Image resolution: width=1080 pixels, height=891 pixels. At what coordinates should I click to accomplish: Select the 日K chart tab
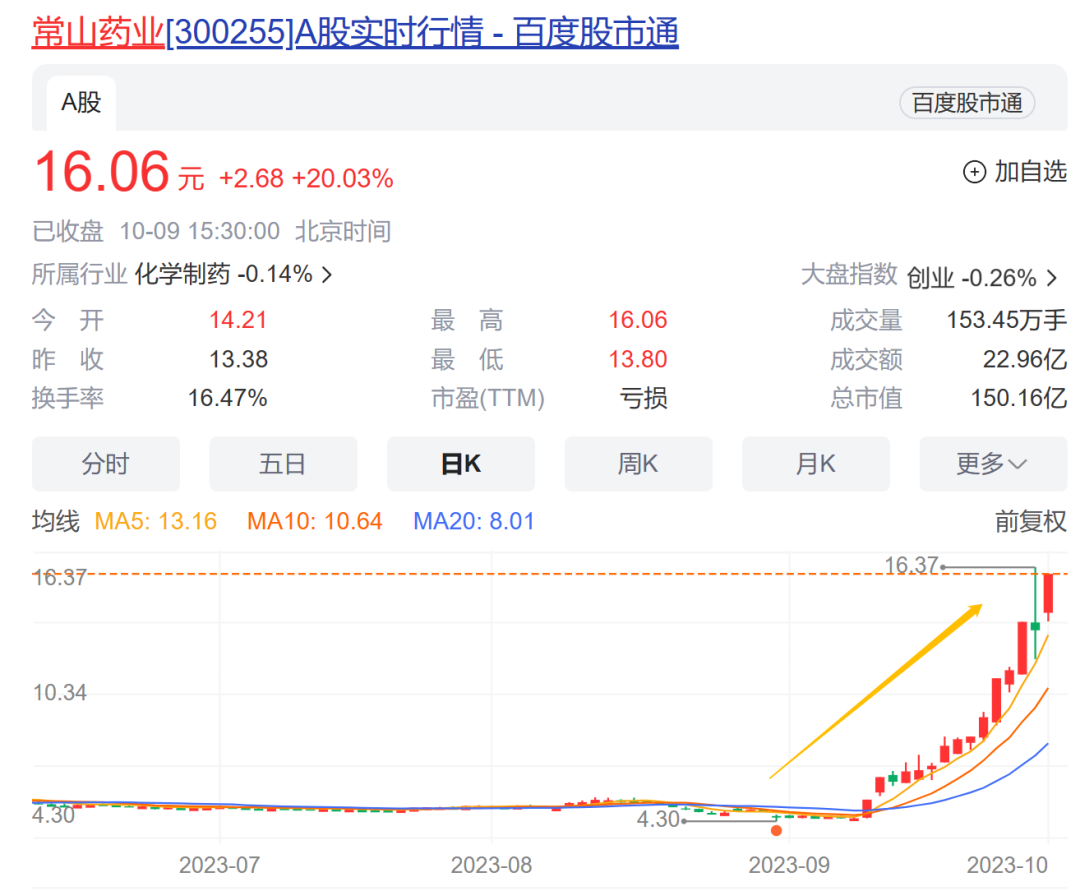coord(461,463)
